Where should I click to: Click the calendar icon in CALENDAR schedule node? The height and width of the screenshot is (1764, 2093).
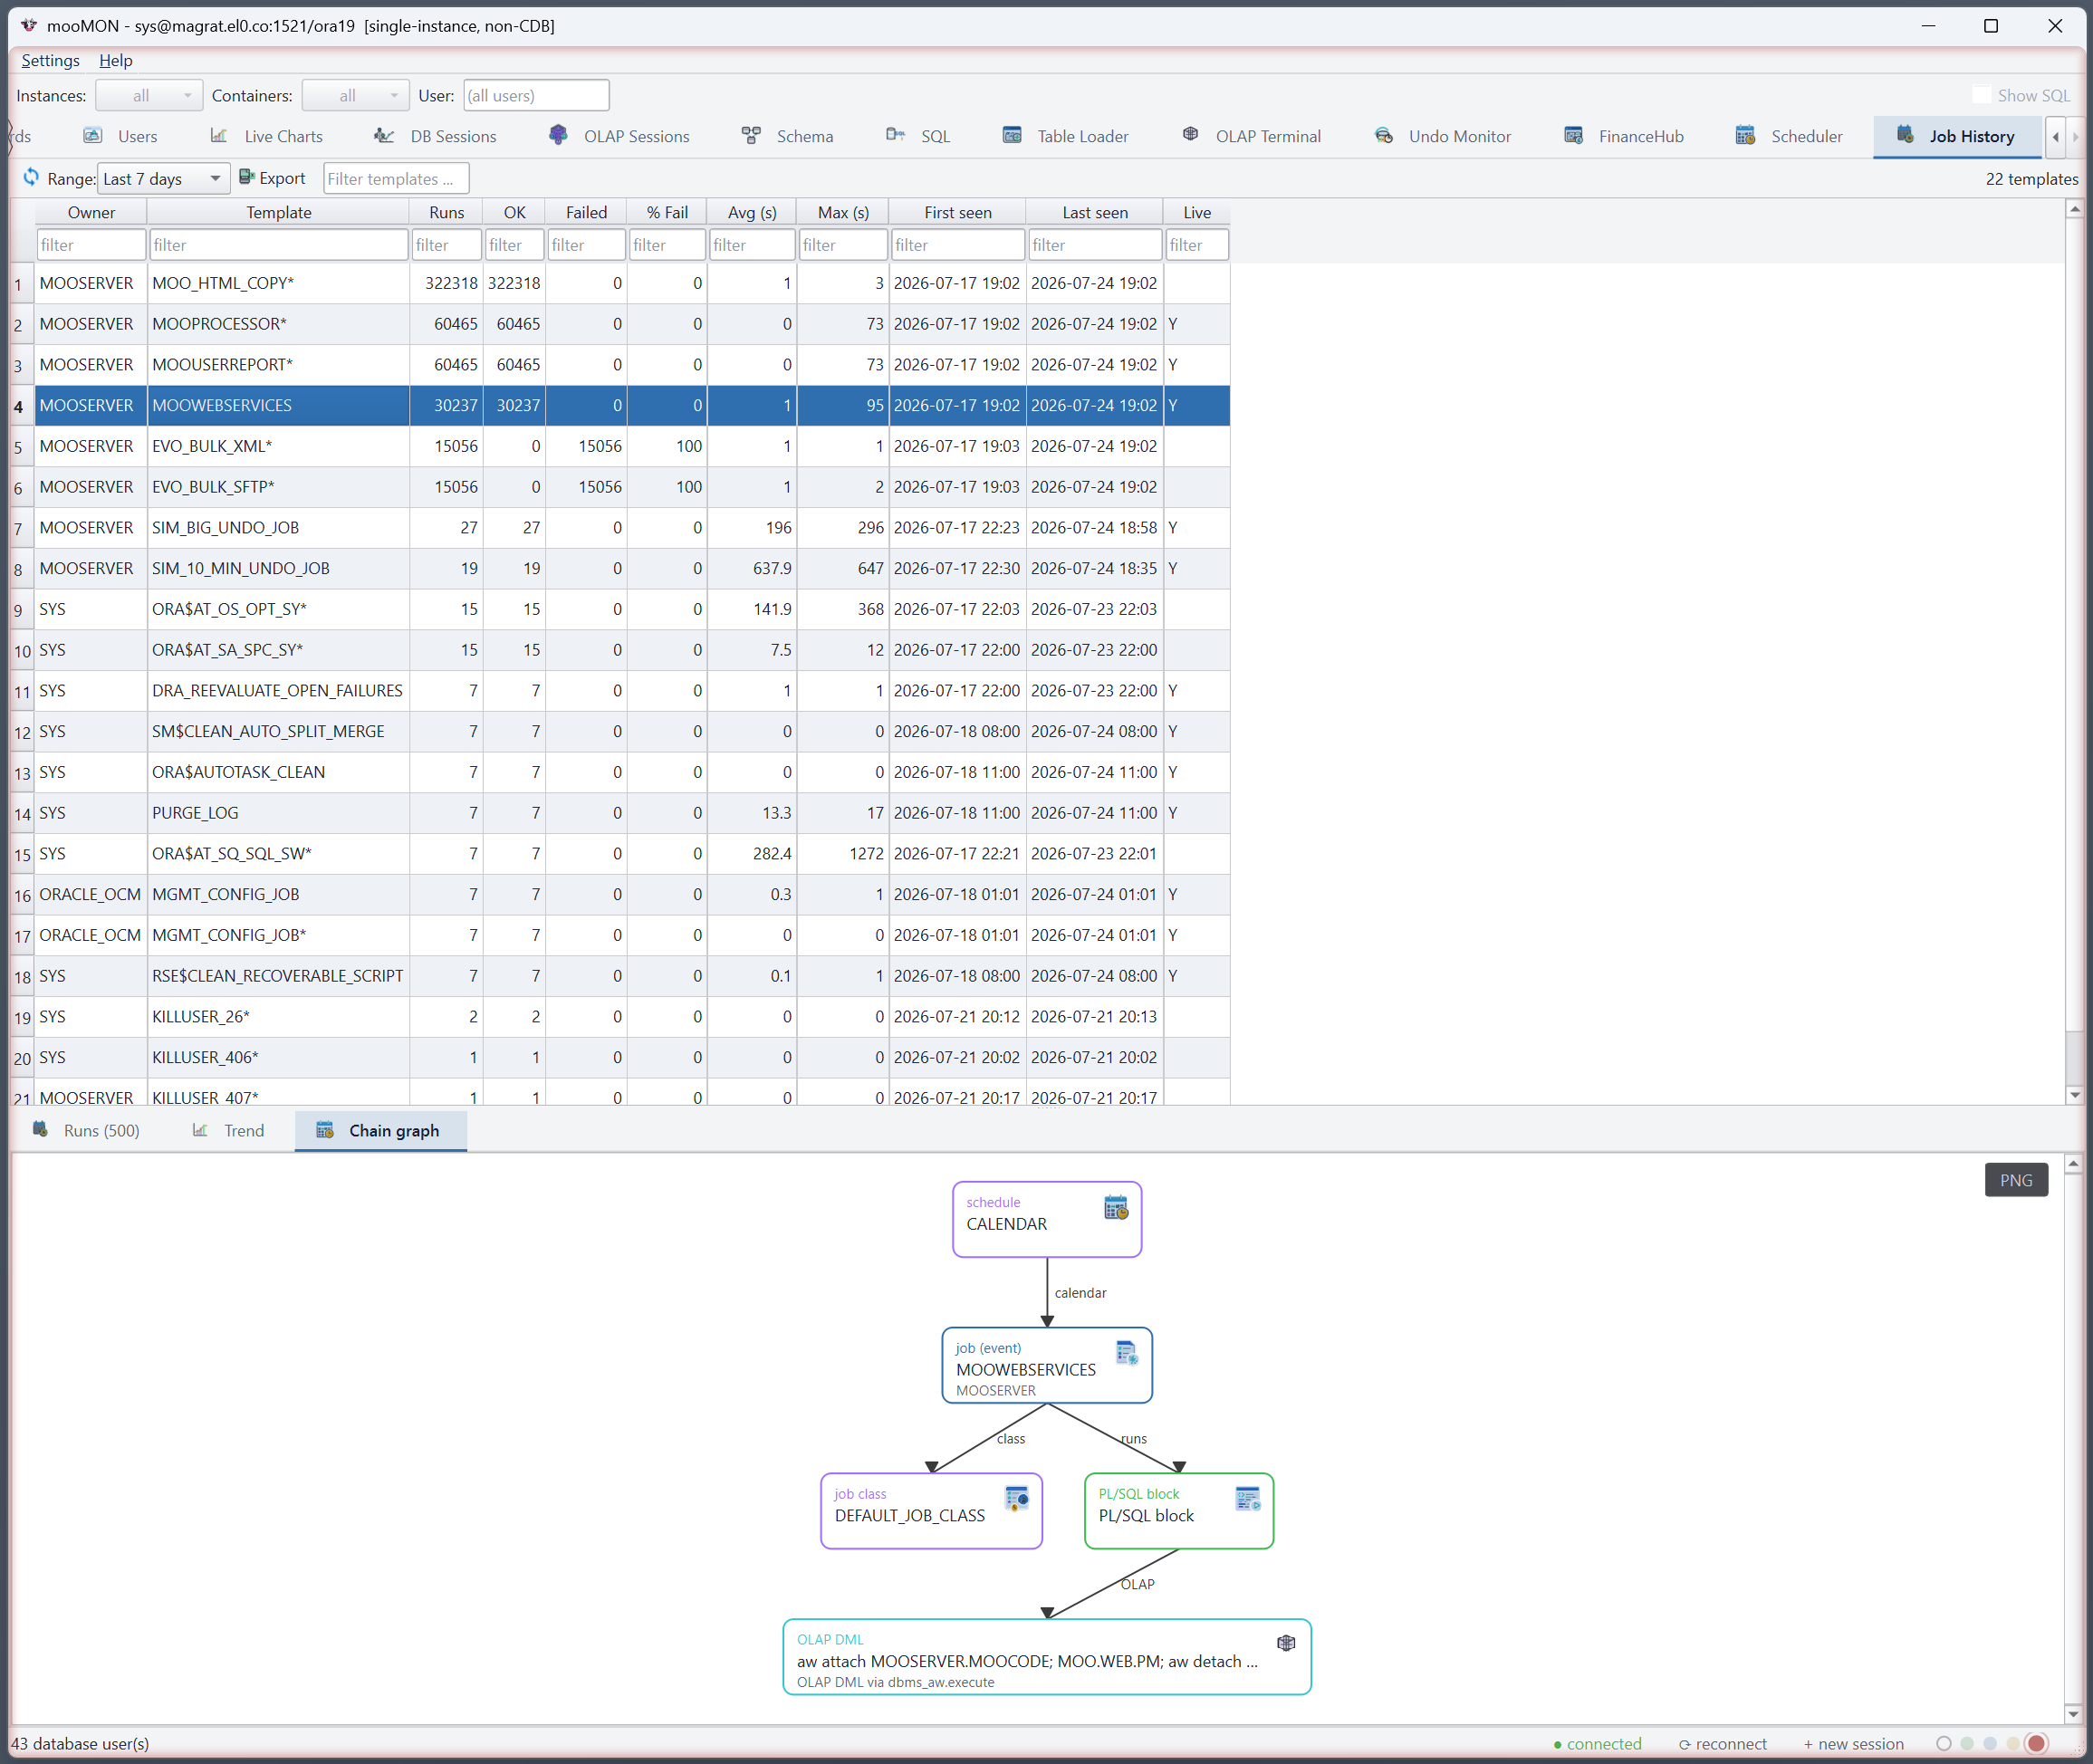click(1116, 1207)
